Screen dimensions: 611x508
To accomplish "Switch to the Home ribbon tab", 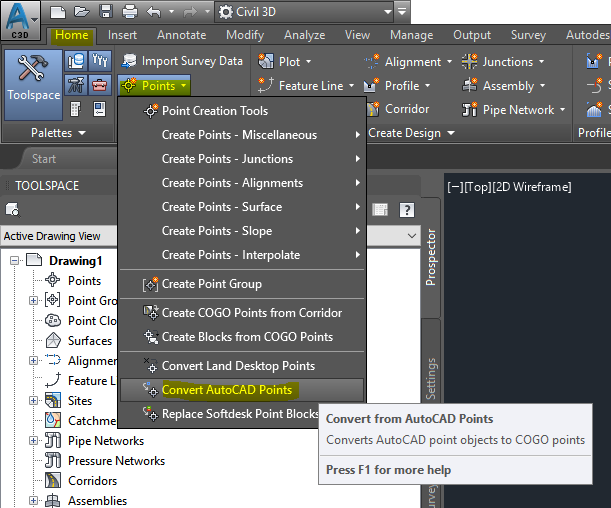I will click(72, 35).
